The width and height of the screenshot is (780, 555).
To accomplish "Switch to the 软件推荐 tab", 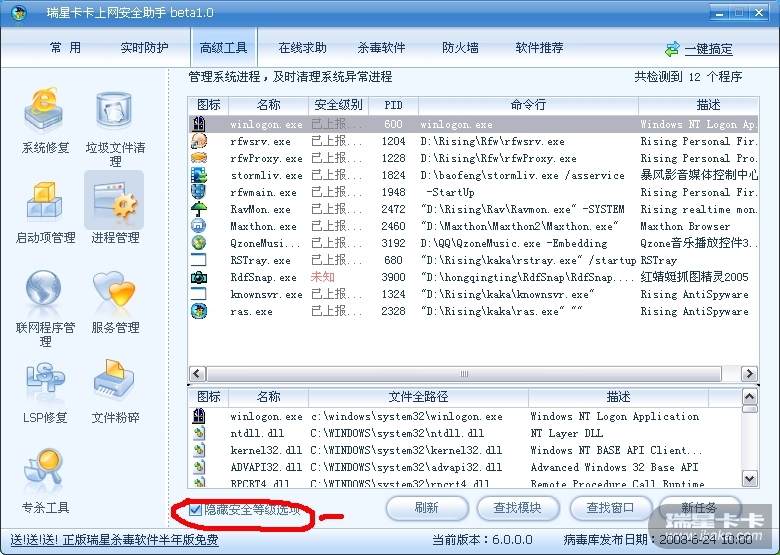I will pyautogui.click(x=539, y=48).
